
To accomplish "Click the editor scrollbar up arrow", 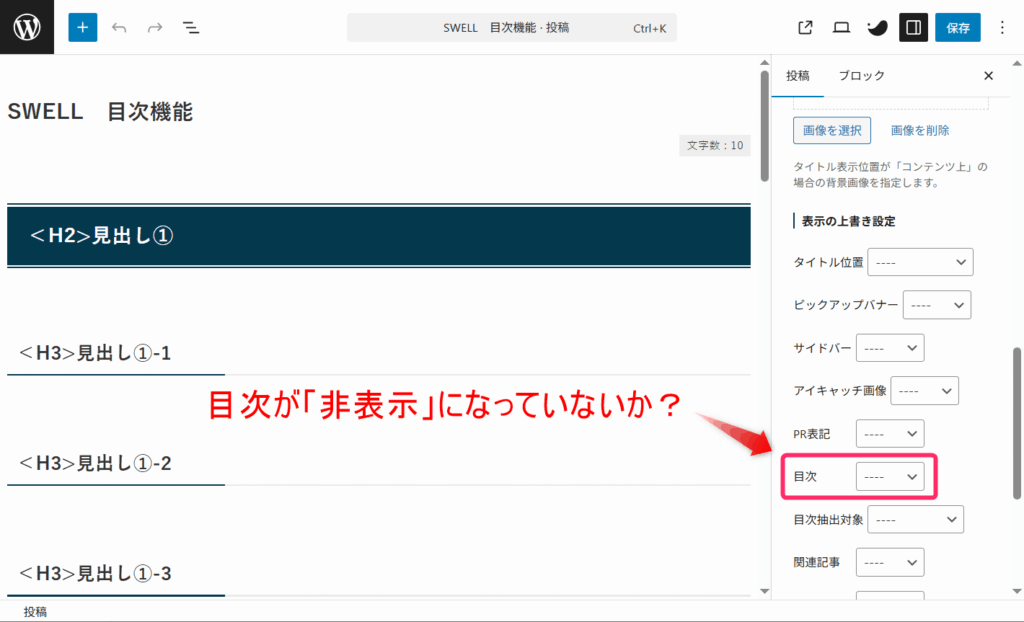I will click(x=765, y=63).
